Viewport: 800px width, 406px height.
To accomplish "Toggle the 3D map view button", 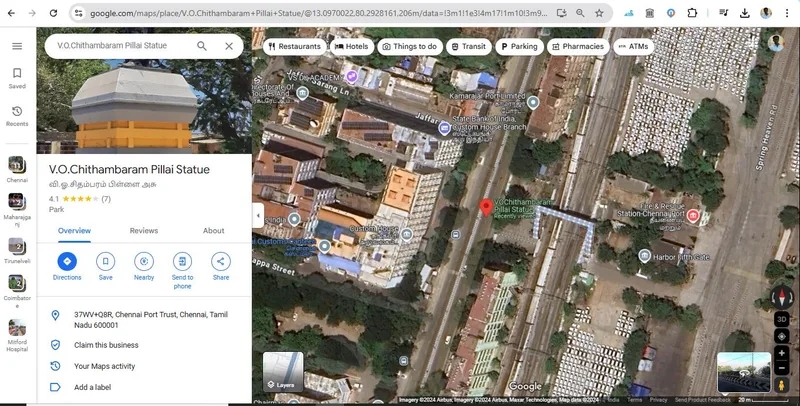I will (782, 319).
